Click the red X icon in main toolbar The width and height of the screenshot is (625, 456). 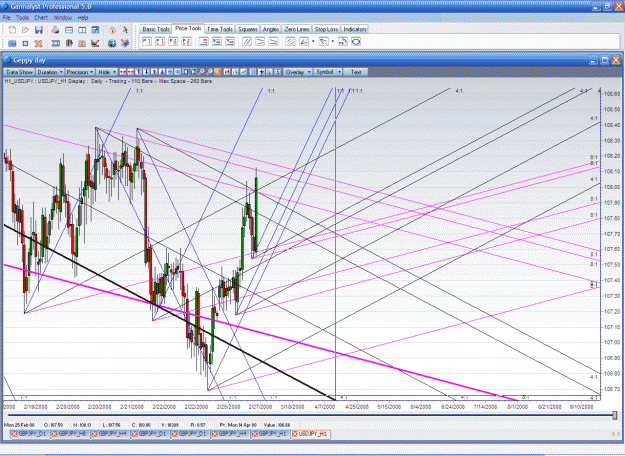[x=39, y=43]
